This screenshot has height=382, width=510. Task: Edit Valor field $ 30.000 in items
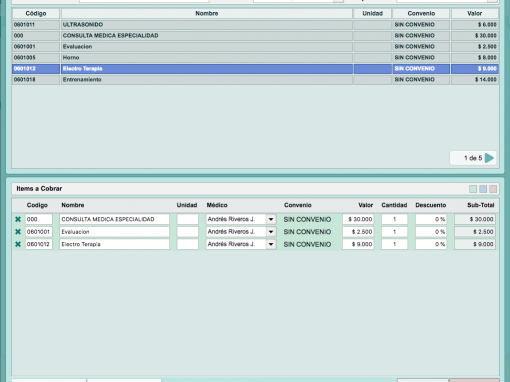[x=358, y=219]
